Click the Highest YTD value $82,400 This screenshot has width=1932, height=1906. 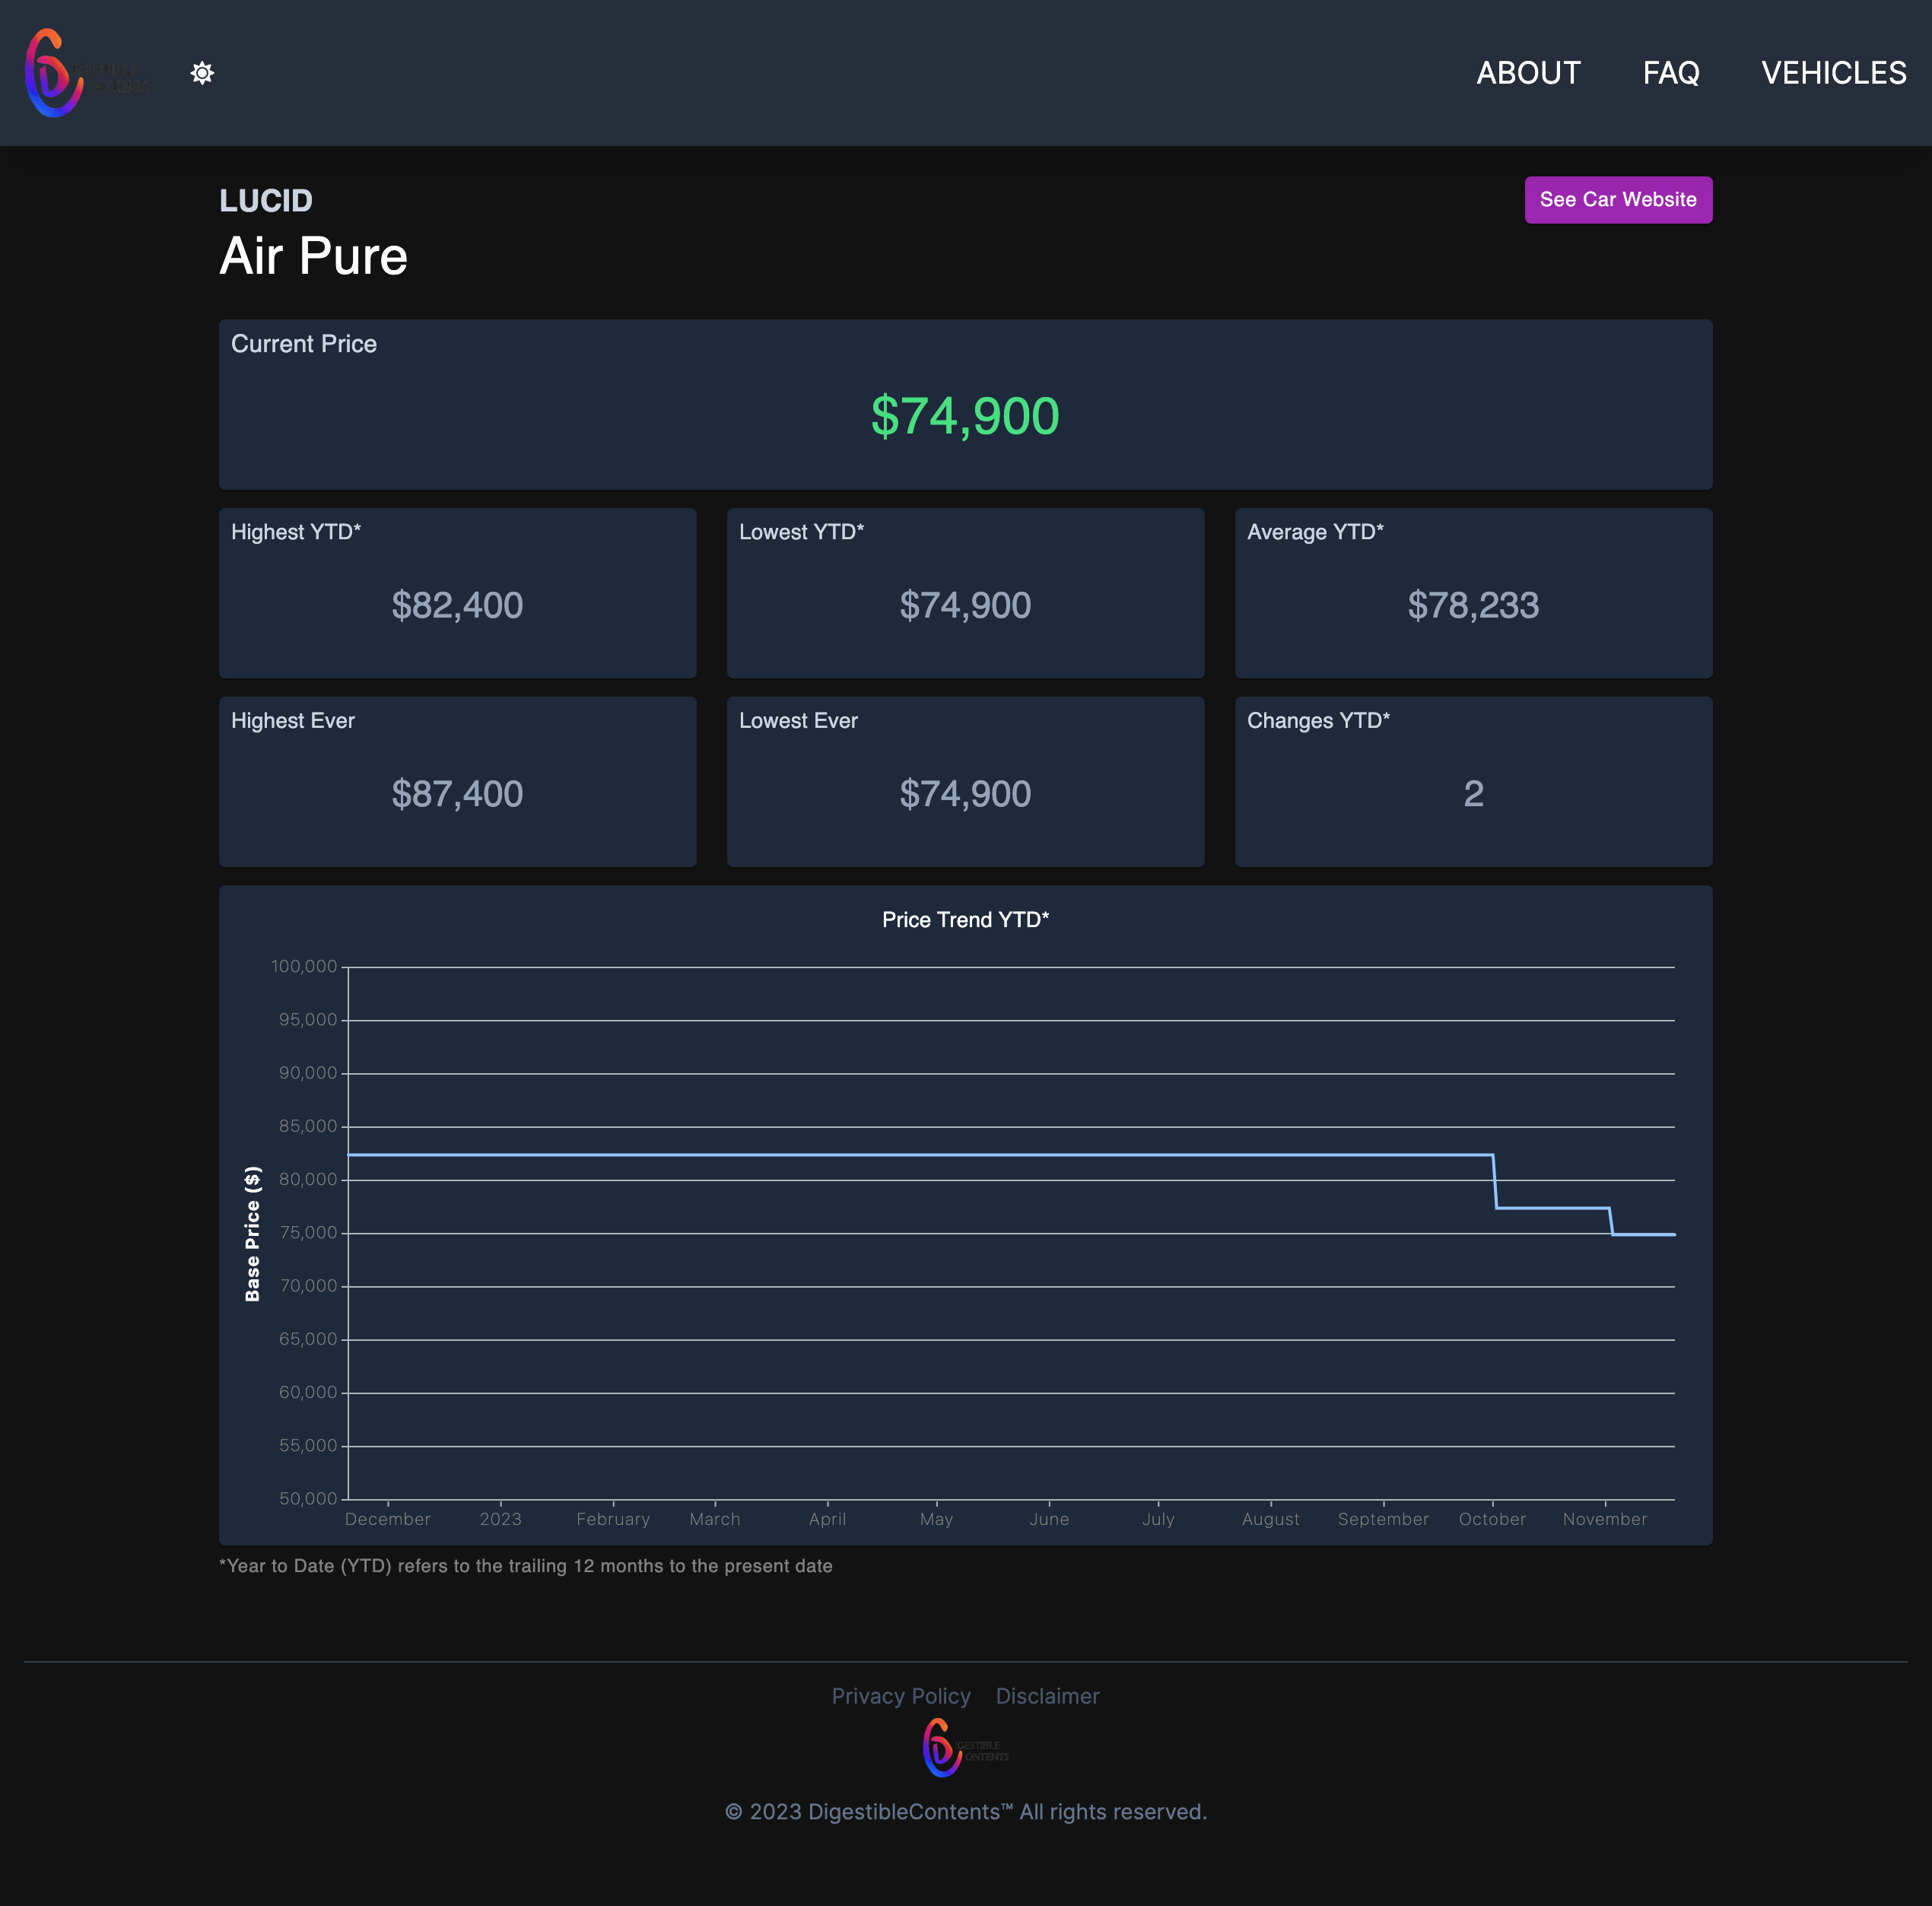tap(457, 605)
